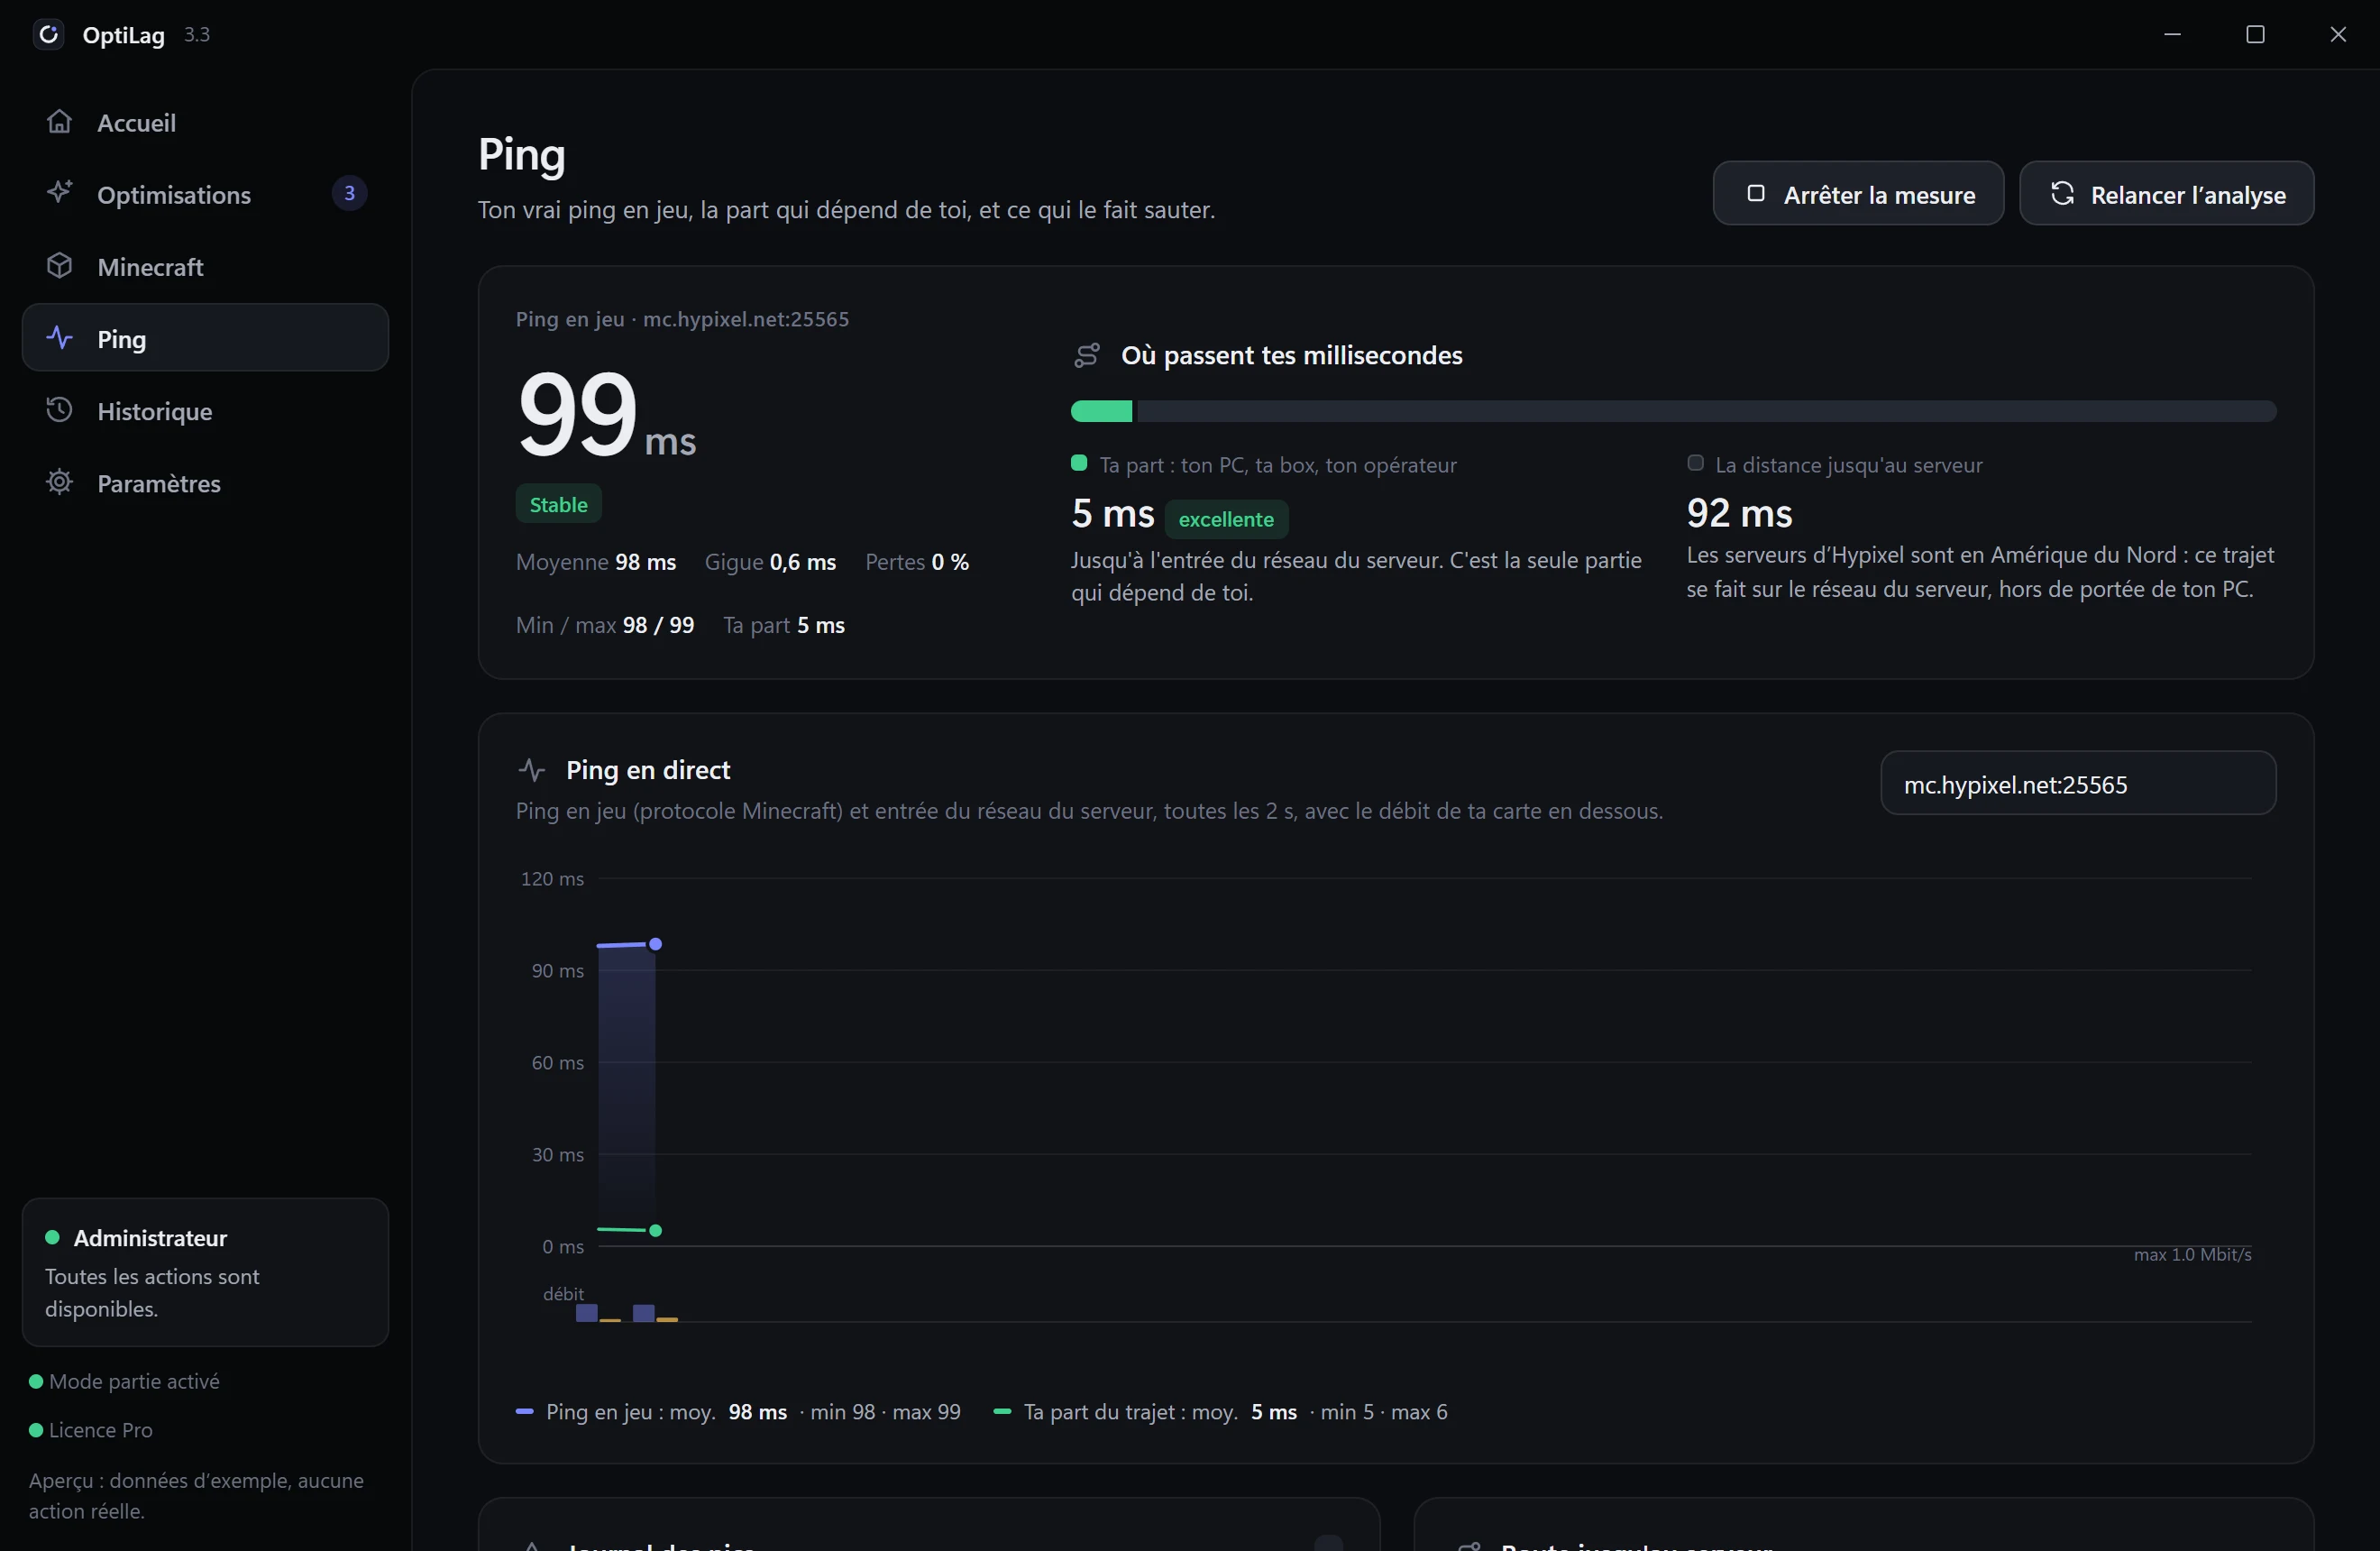Click the Moyenne 98 ms stat
2380x1551 pixels.
(596, 562)
